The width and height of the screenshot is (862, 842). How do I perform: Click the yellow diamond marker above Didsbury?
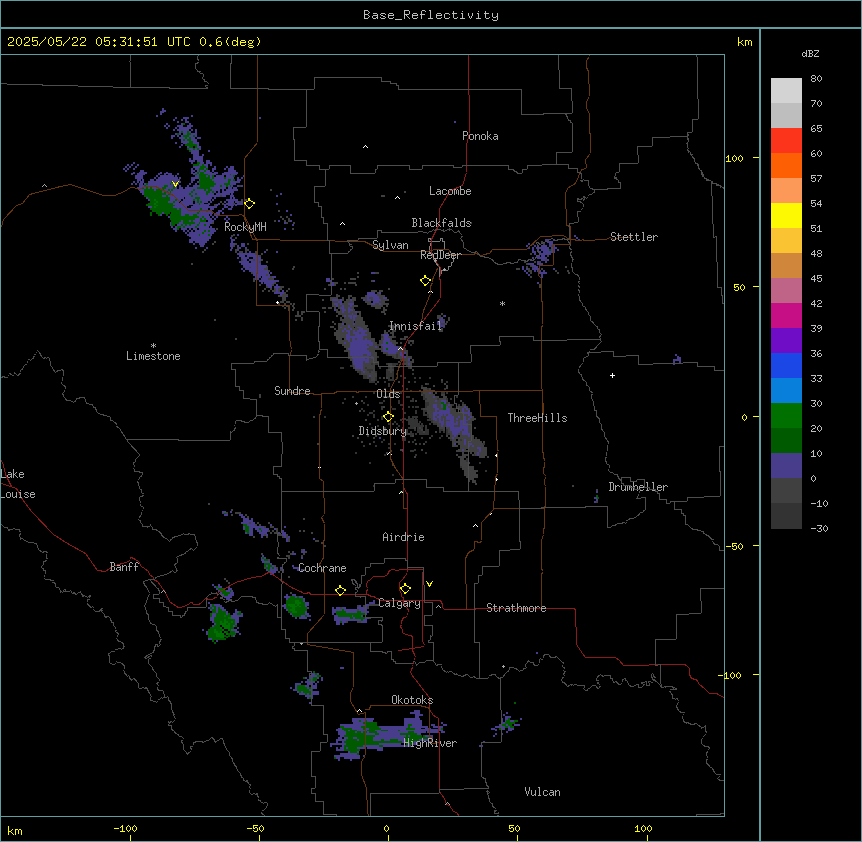coord(388,417)
